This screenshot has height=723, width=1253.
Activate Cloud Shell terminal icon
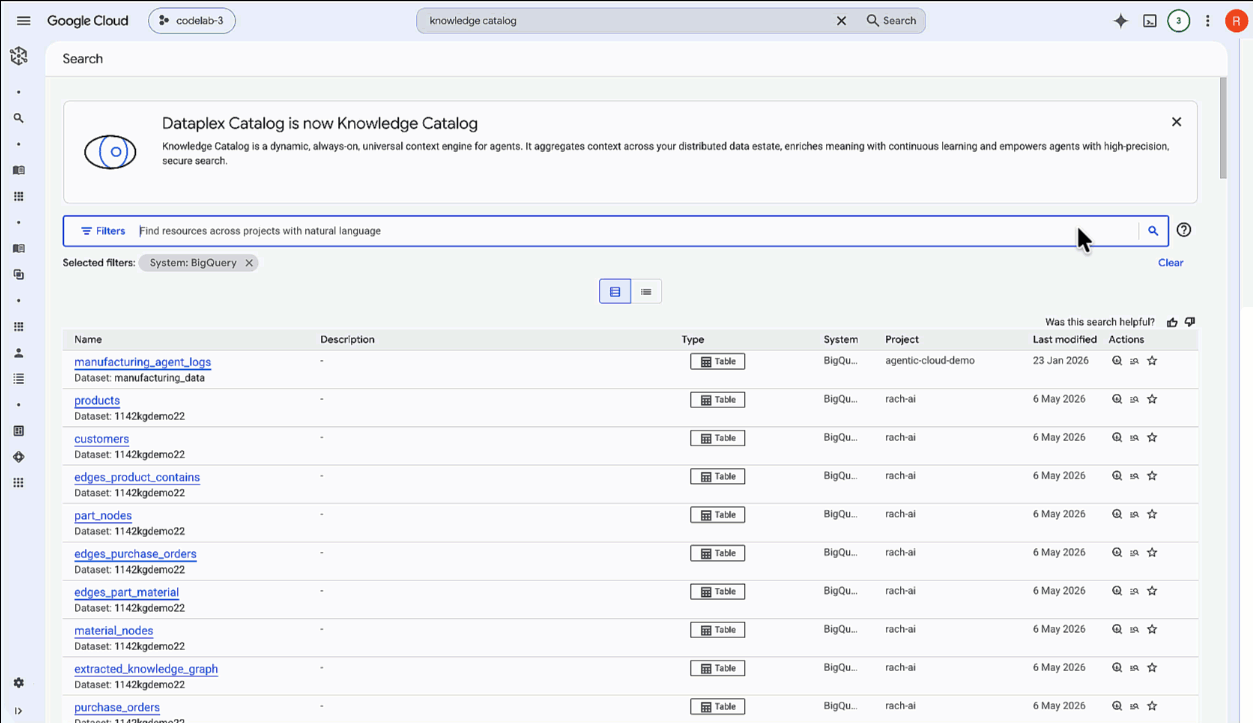(x=1150, y=20)
